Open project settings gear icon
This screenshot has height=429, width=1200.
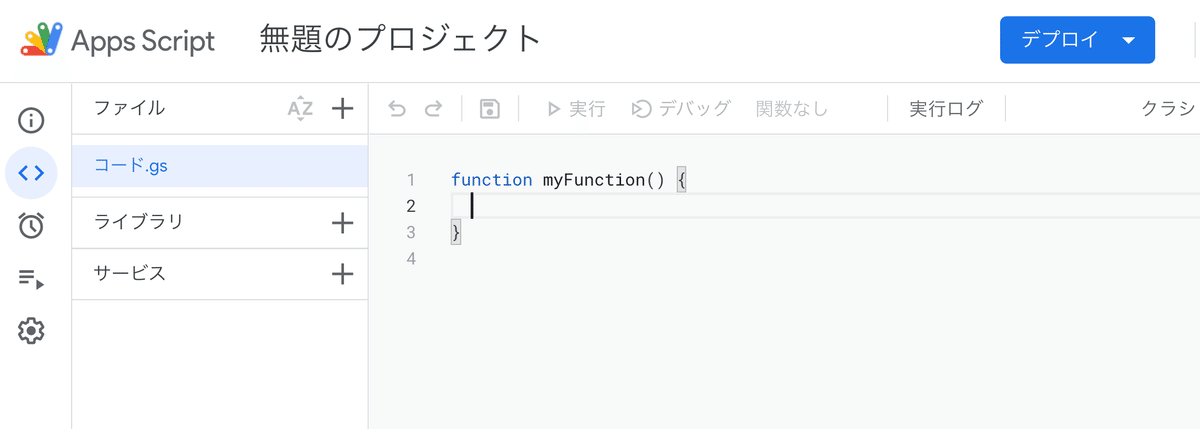click(x=31, y=330)
